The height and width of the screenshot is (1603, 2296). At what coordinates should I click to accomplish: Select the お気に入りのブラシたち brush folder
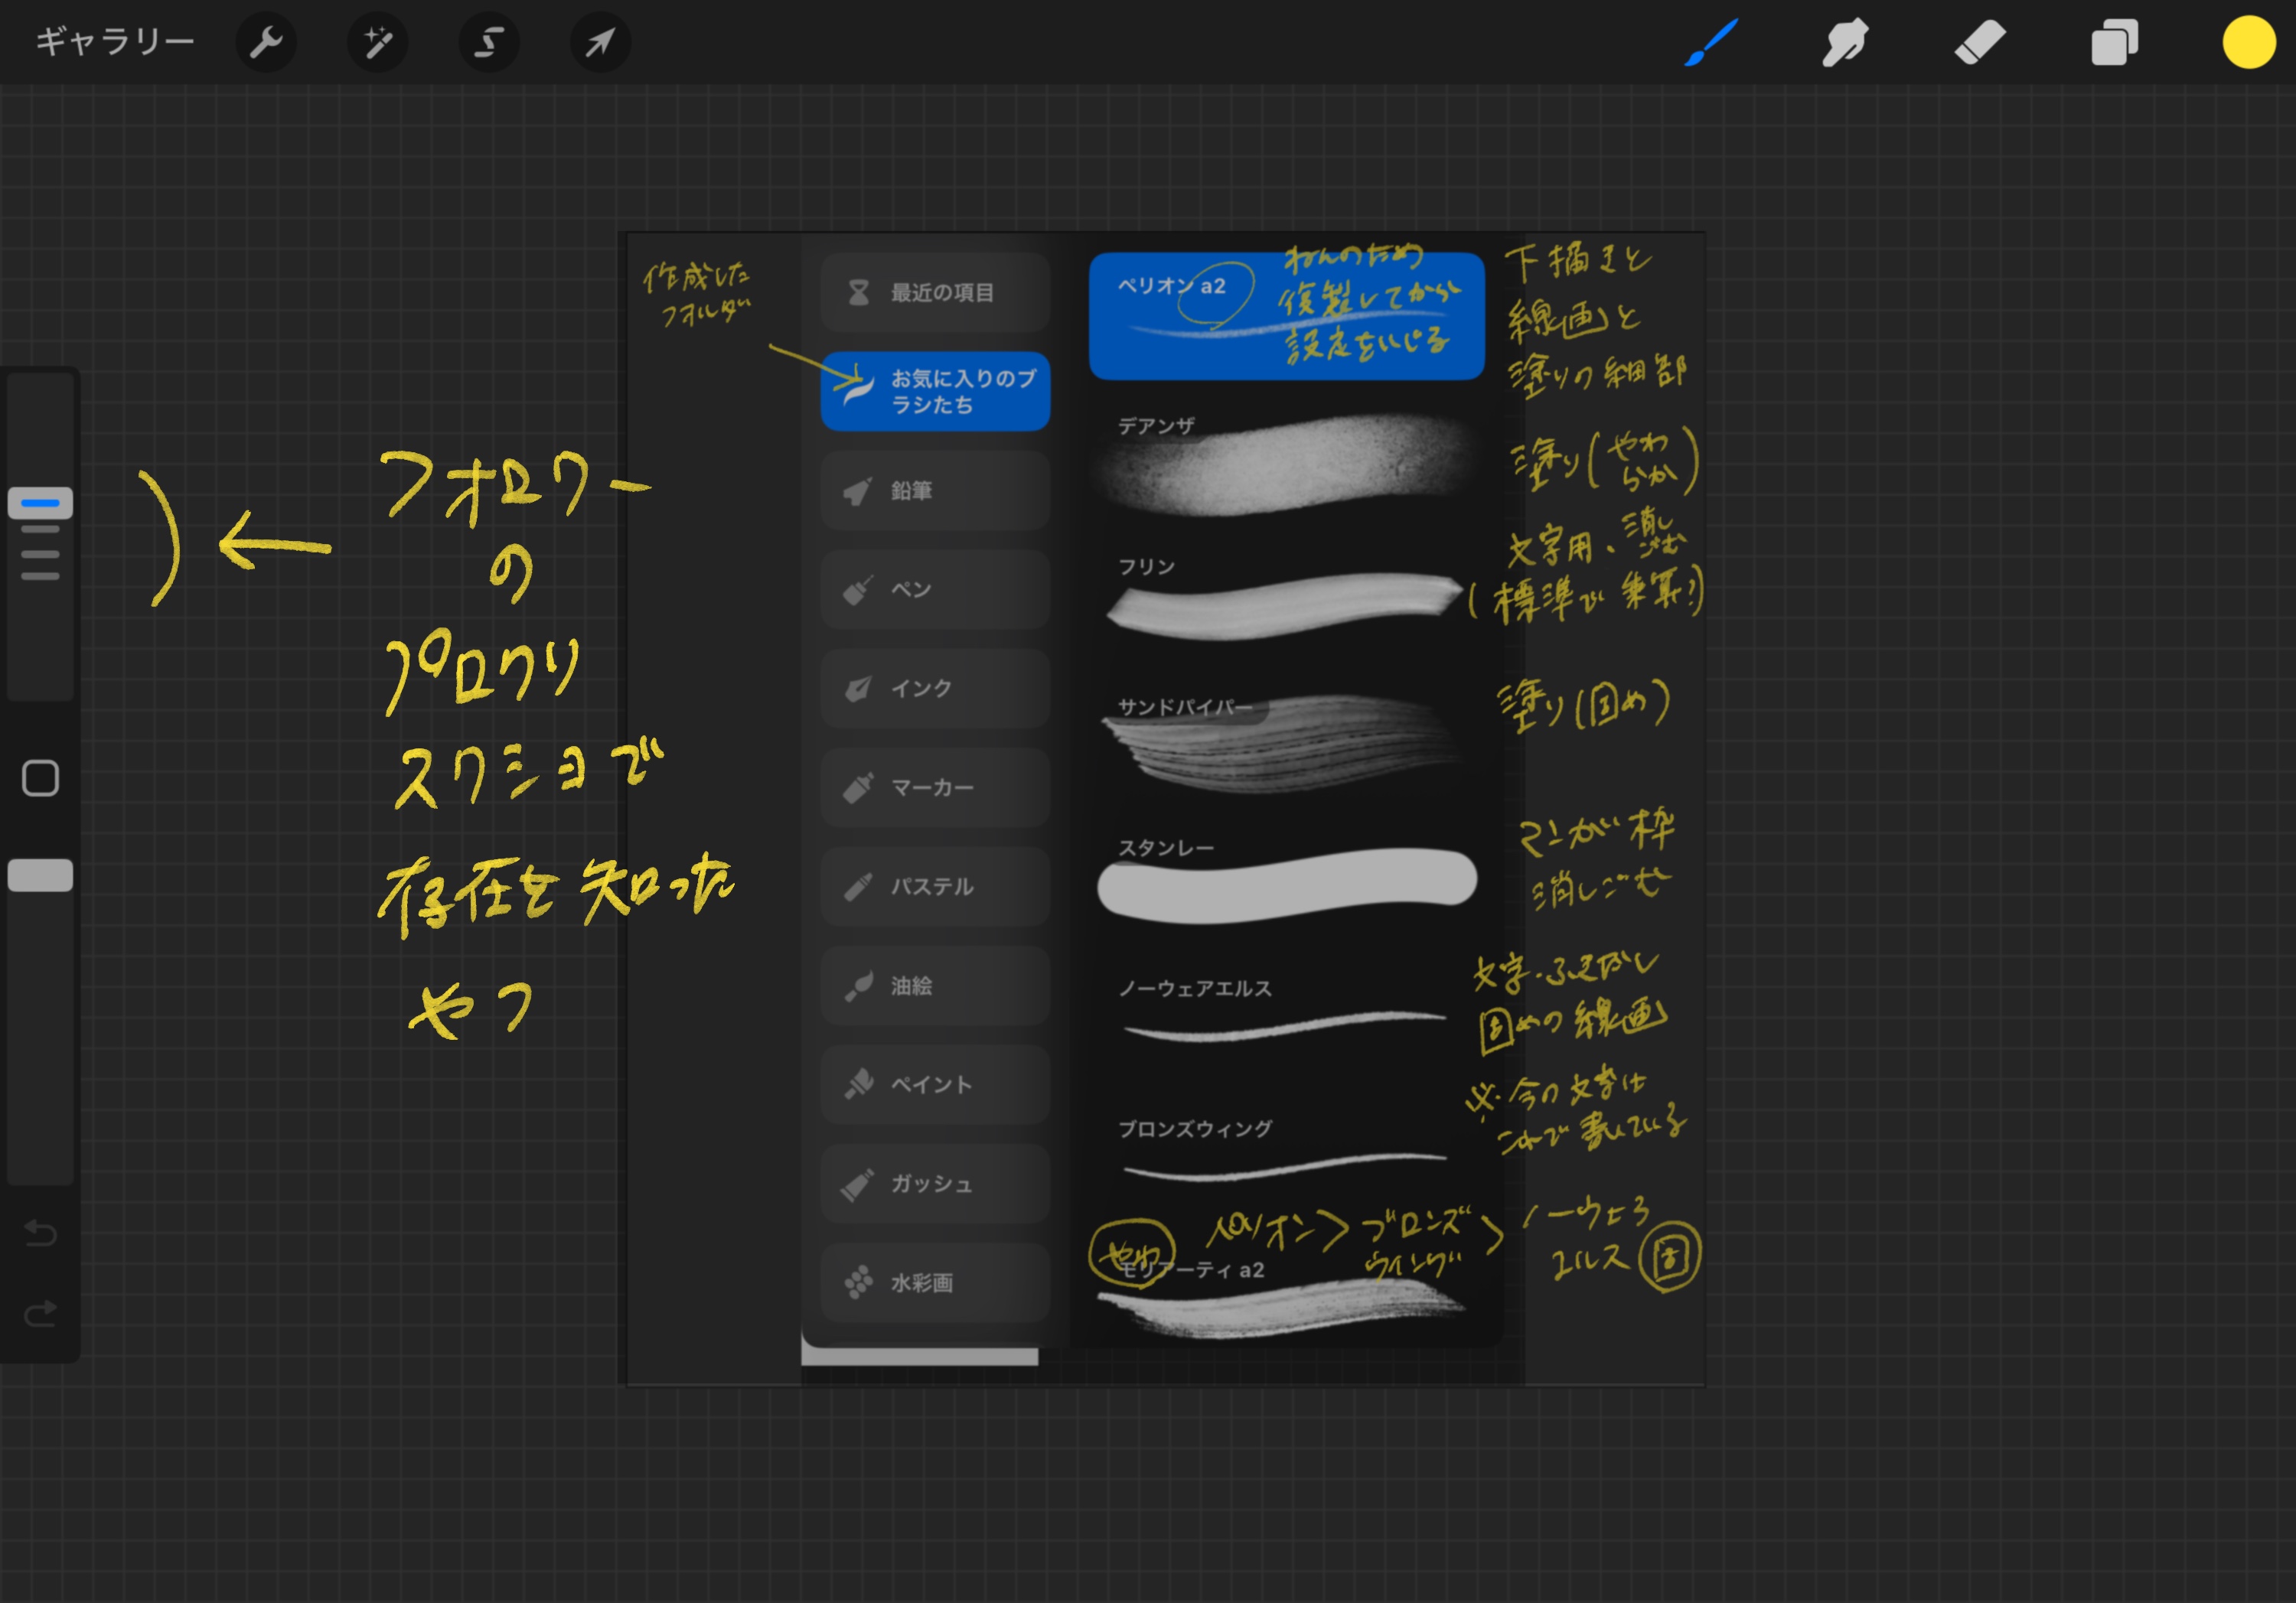pyautogui.click(x=935, y=391)
